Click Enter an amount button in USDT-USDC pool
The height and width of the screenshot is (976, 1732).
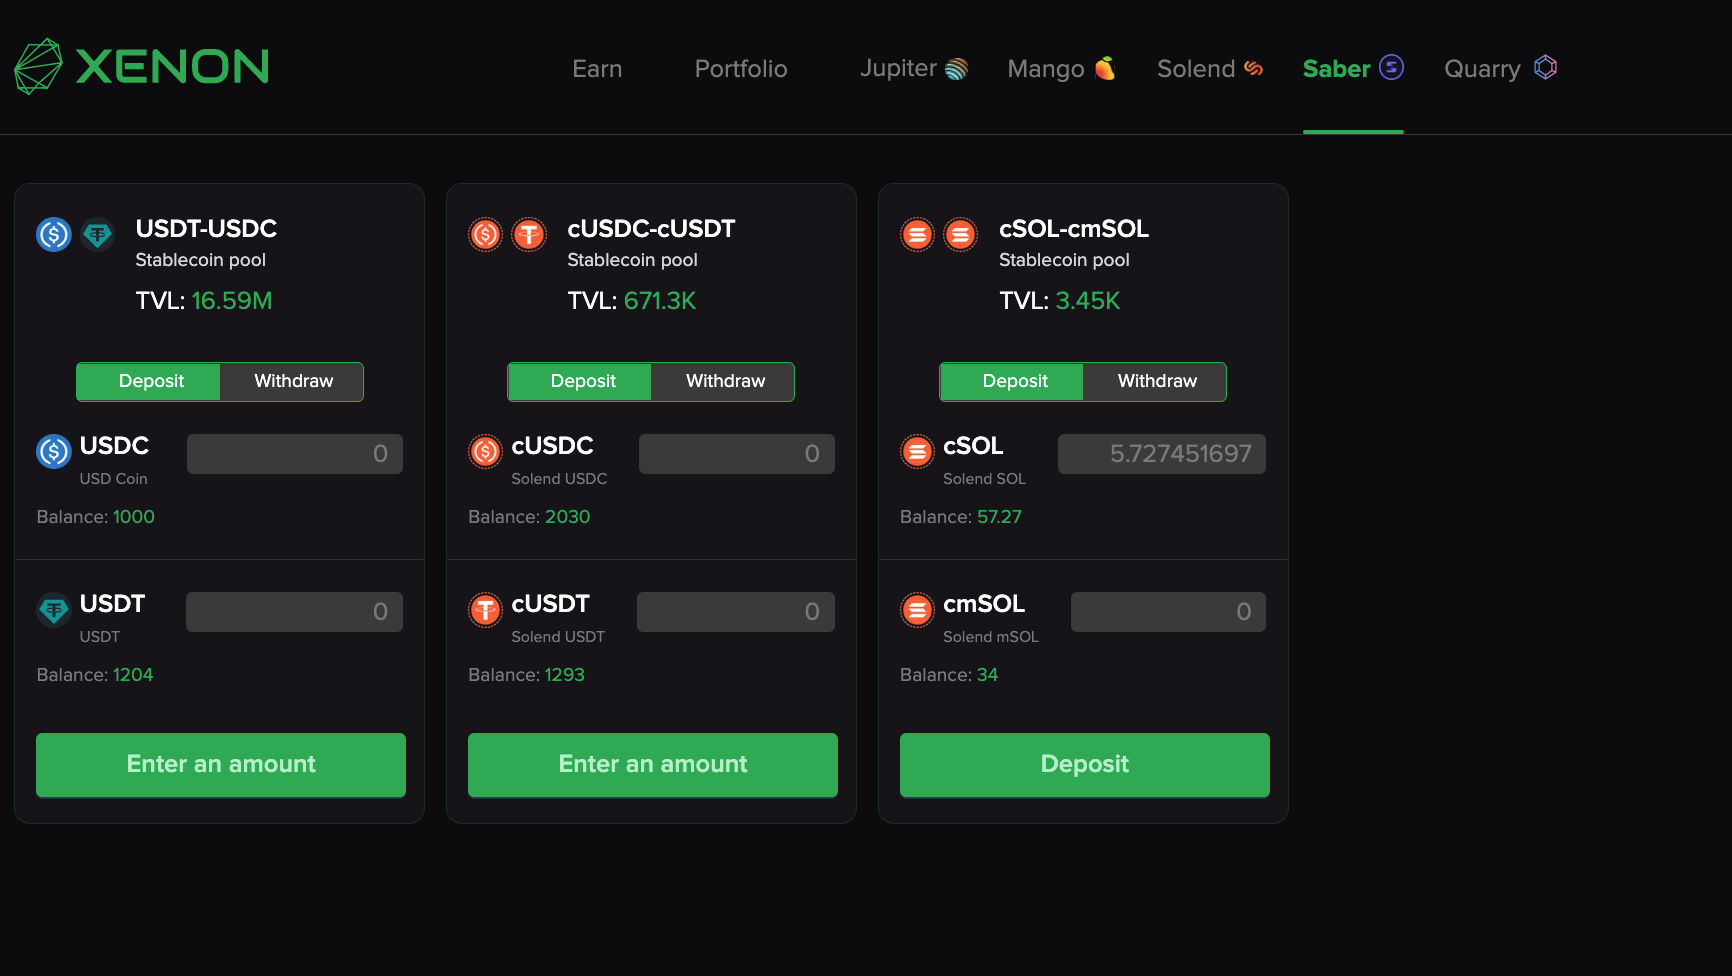pos(221,765)
